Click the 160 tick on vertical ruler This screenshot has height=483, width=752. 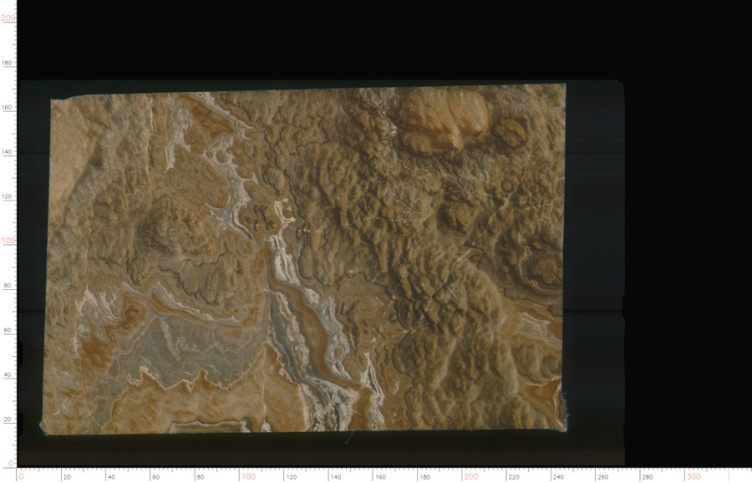[7, 107]
